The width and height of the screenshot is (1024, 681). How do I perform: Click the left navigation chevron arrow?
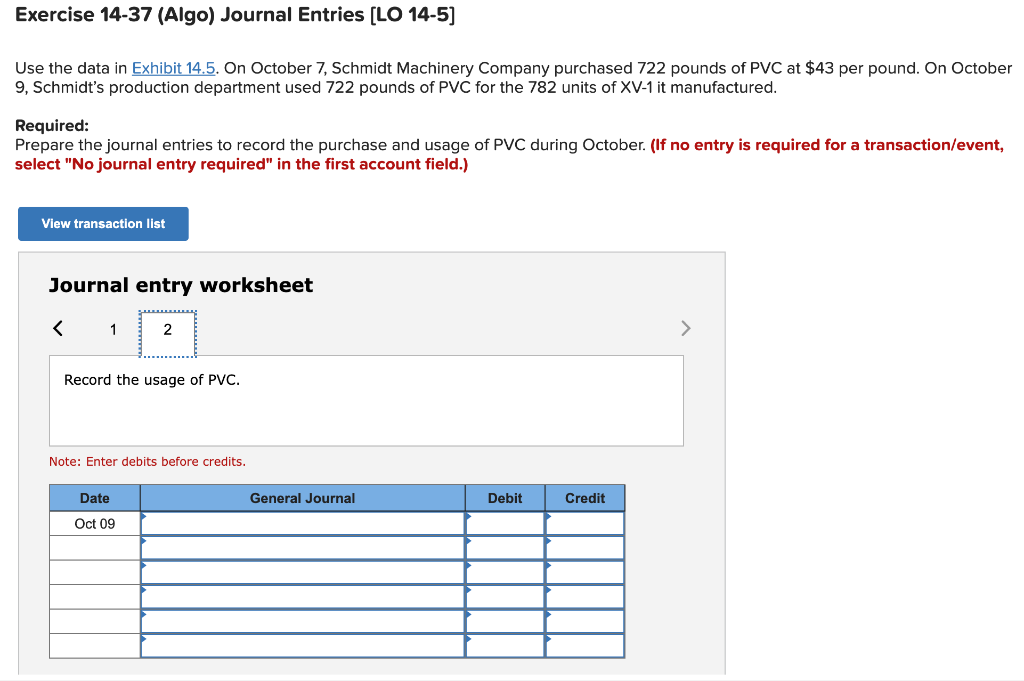(57, 328)
